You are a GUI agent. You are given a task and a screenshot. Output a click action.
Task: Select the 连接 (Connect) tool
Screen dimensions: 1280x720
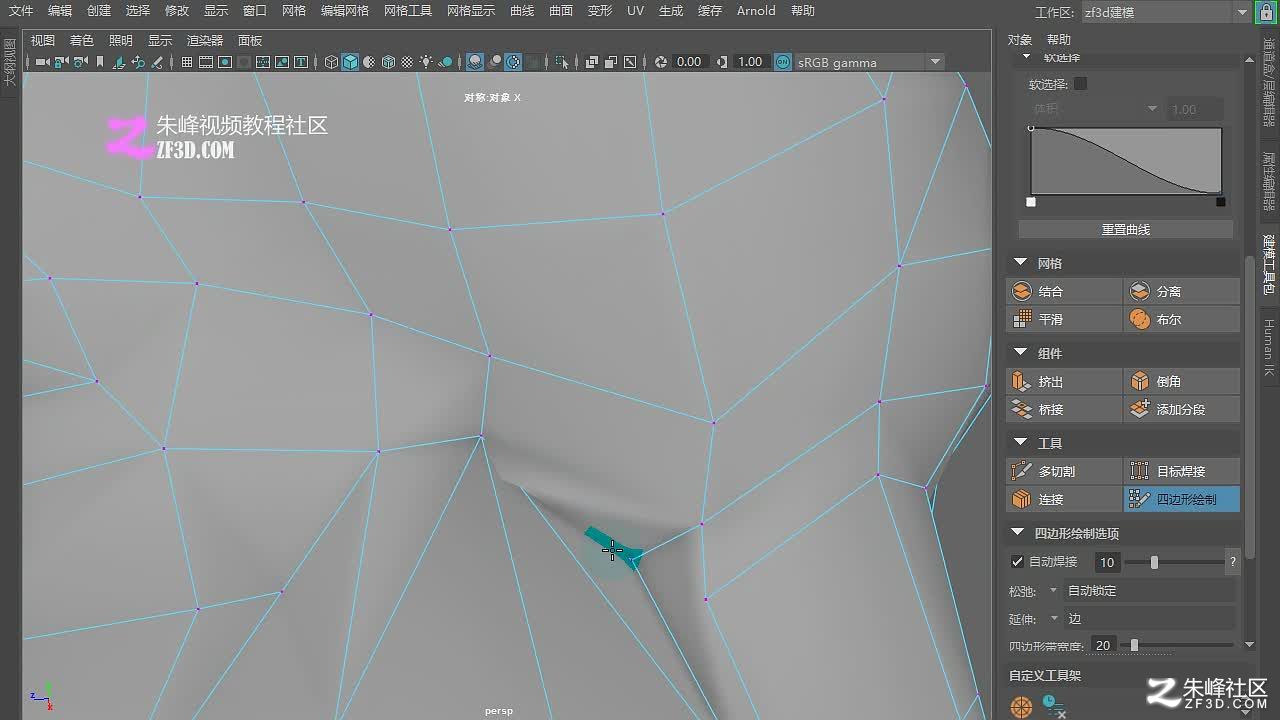pyautogui.click(x=1064, y=499)
